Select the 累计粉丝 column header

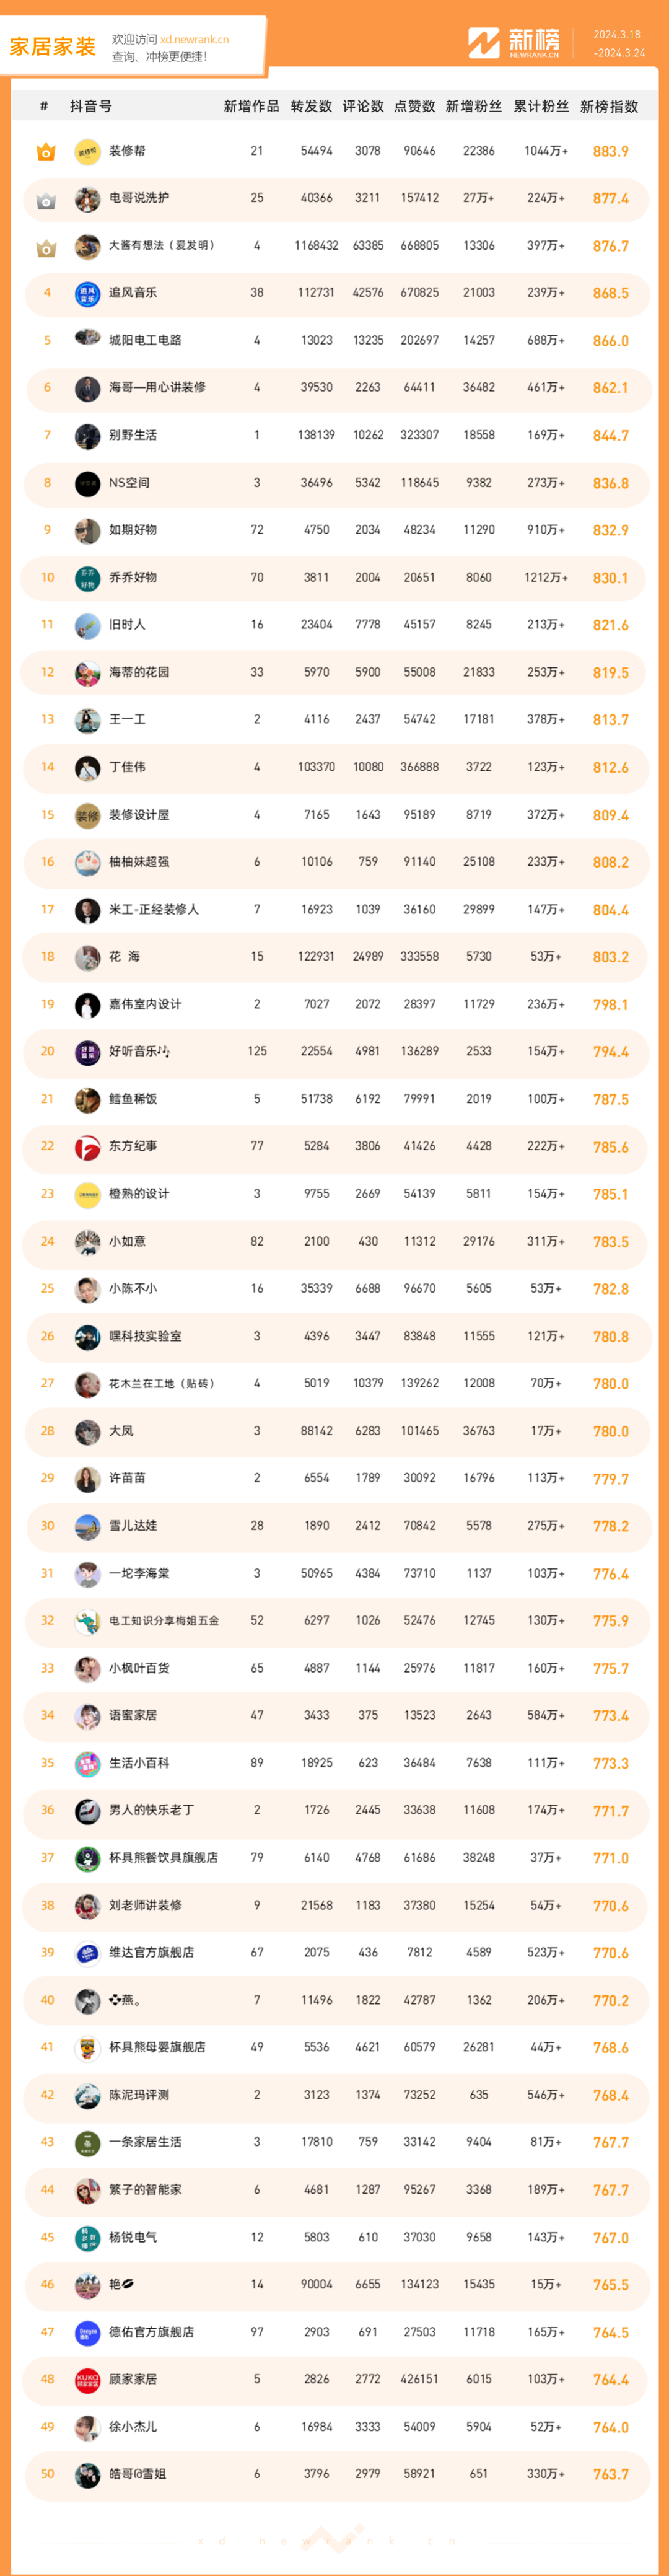[541, 106]
